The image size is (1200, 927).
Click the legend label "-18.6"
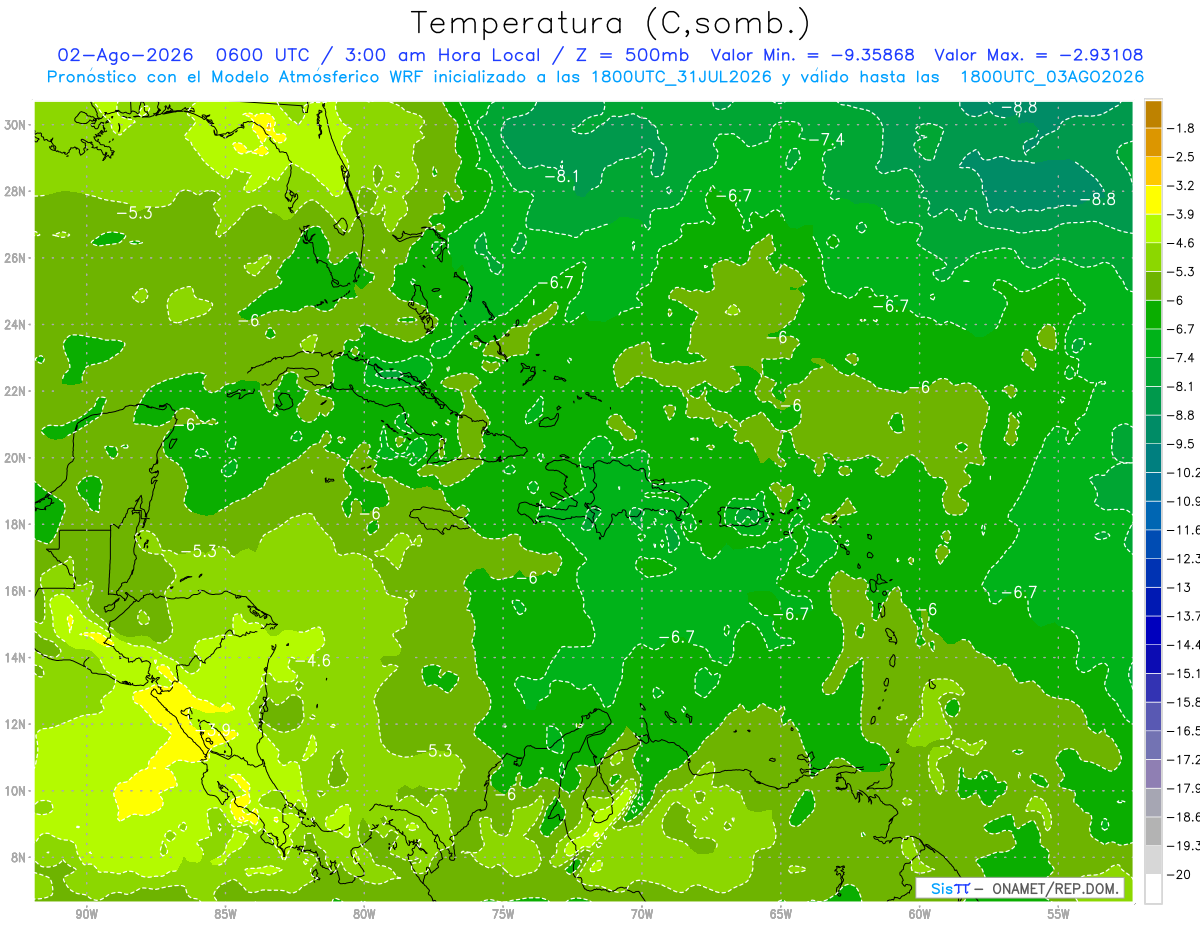tap(1184, 817)
